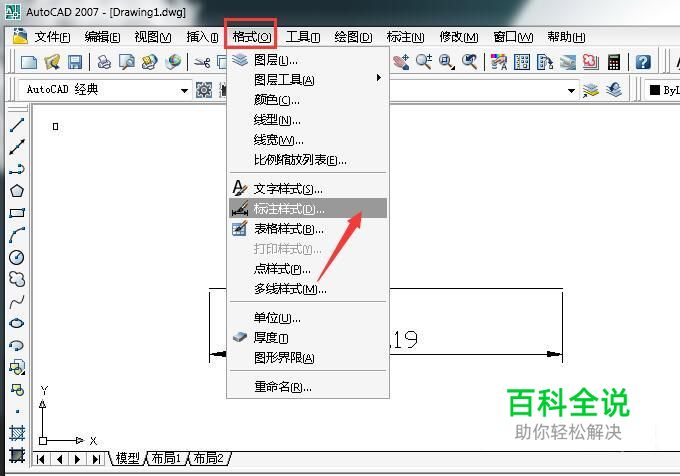
Task: Click the Cut scissors icon
Action: pyautogui.click(x=202, y=63)
